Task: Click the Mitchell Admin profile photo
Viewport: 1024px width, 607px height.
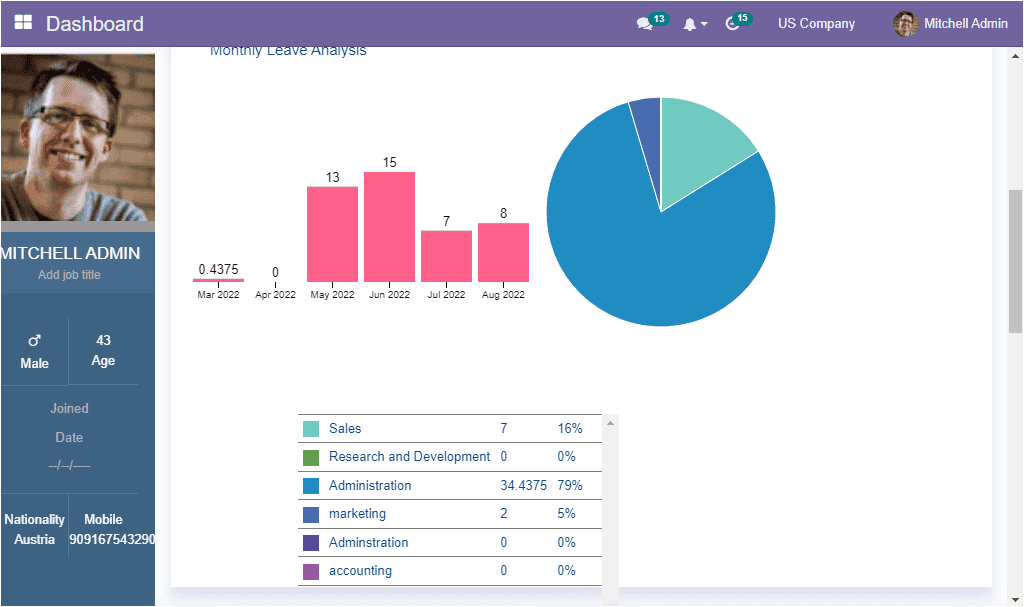Action: click(x=78, y=137)
